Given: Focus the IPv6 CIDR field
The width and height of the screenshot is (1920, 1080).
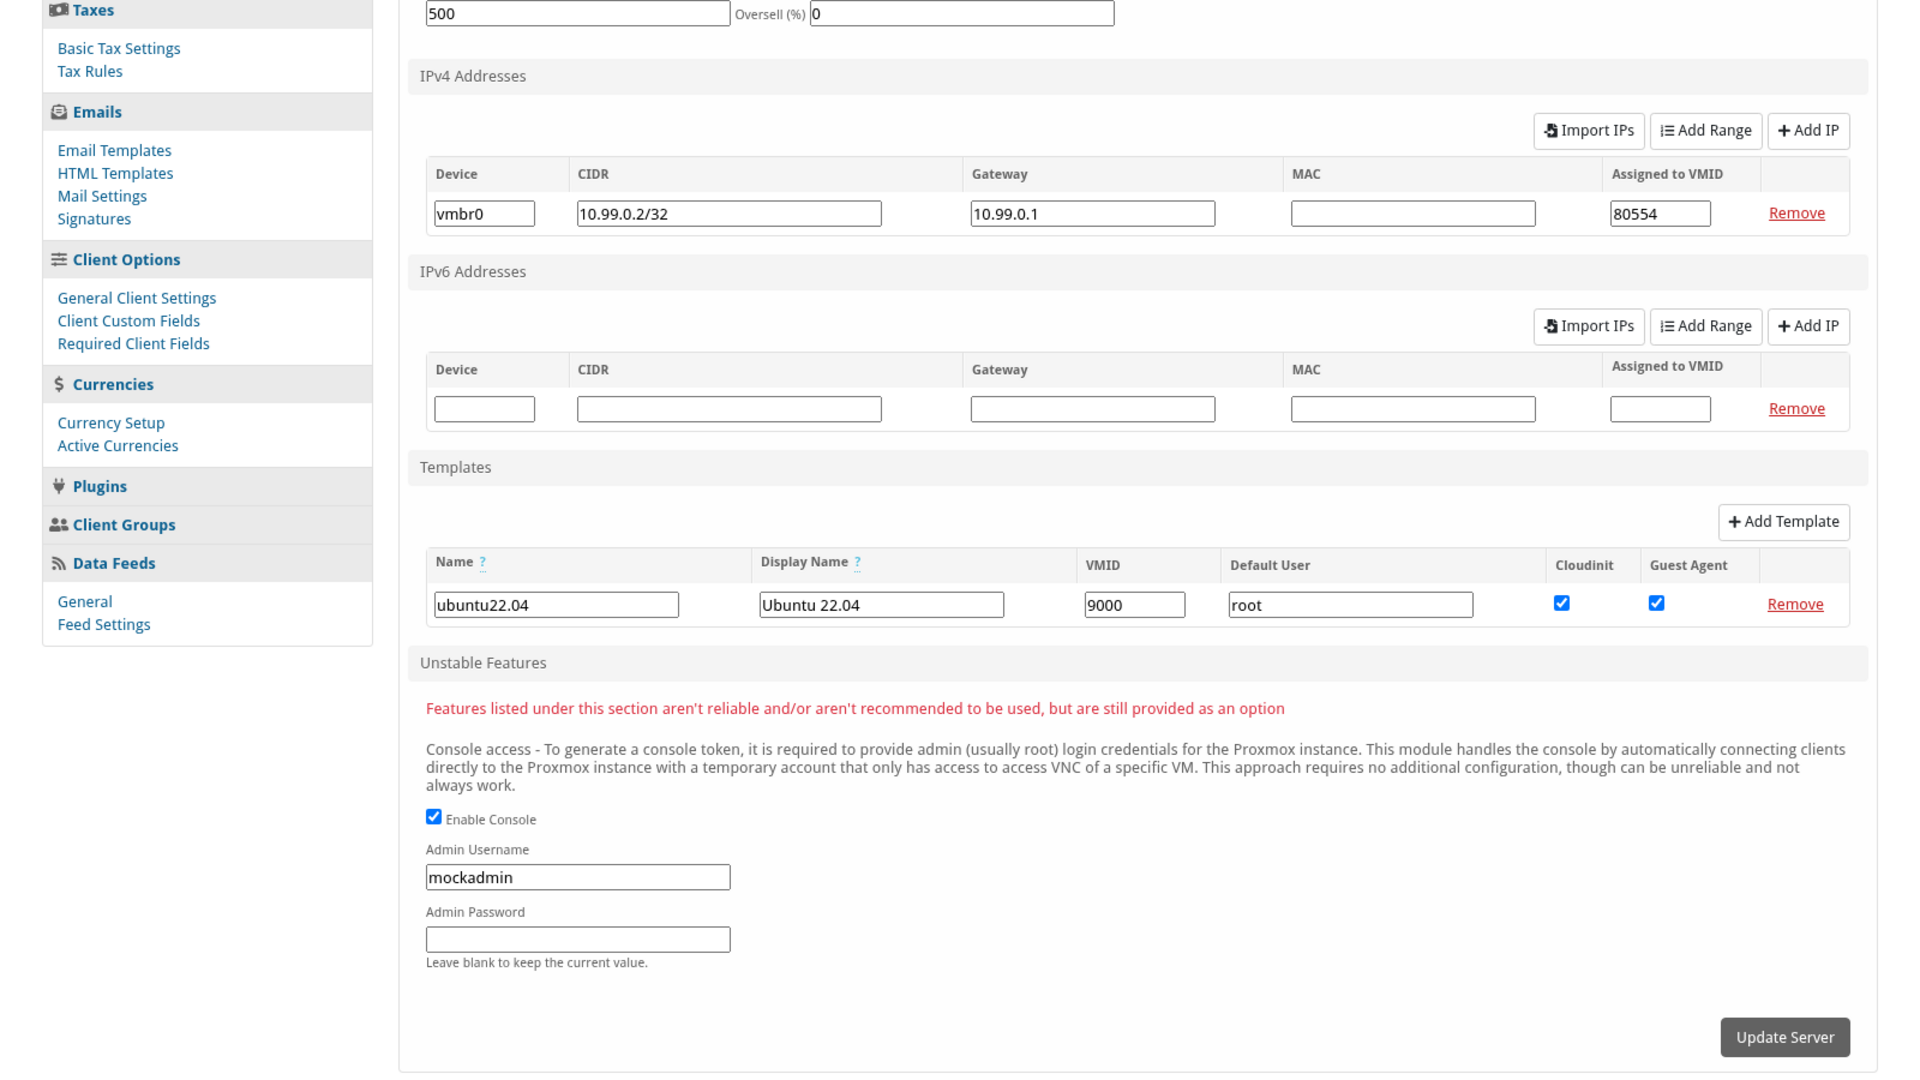Looking at the screenshot, I should pos(729,409).
